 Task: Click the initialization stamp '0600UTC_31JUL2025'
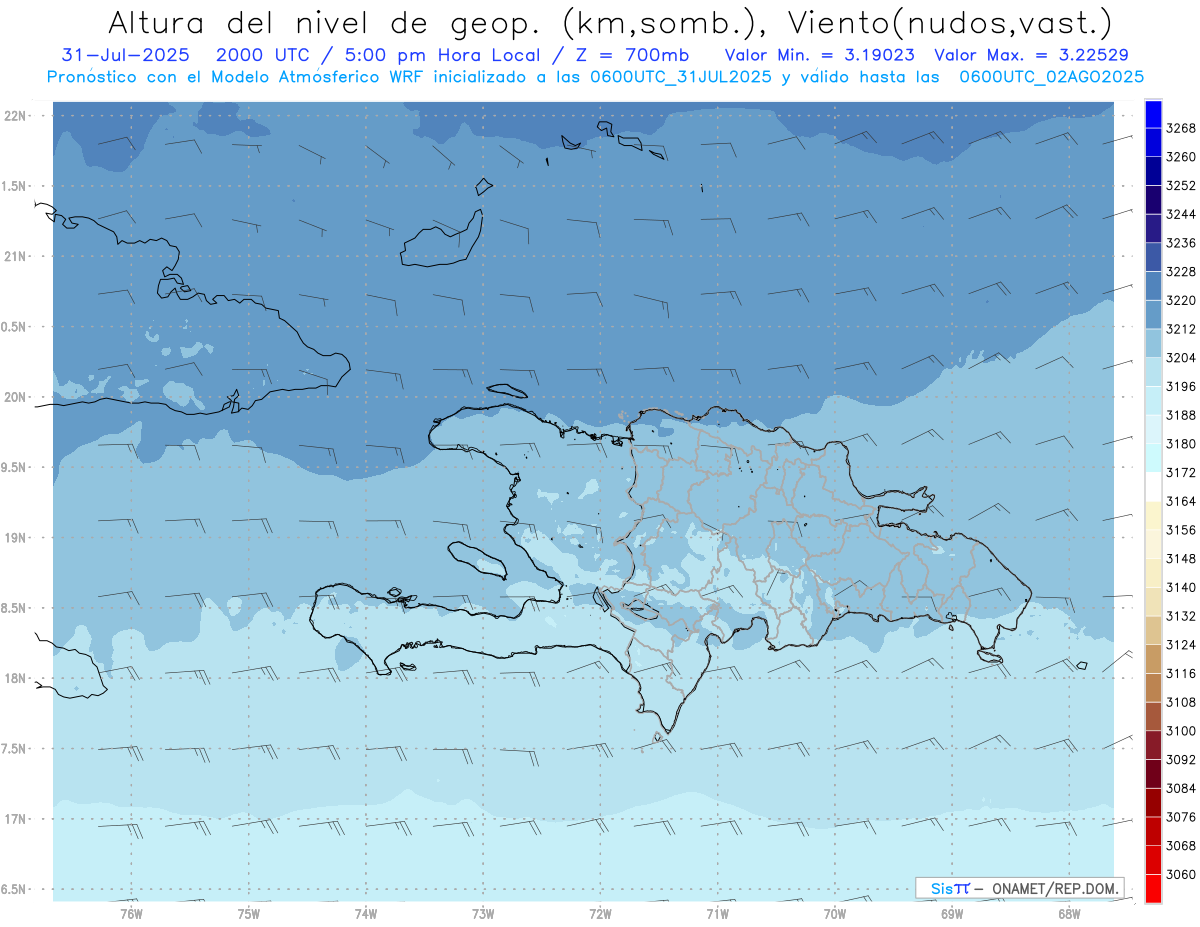[x=681, y=77]
